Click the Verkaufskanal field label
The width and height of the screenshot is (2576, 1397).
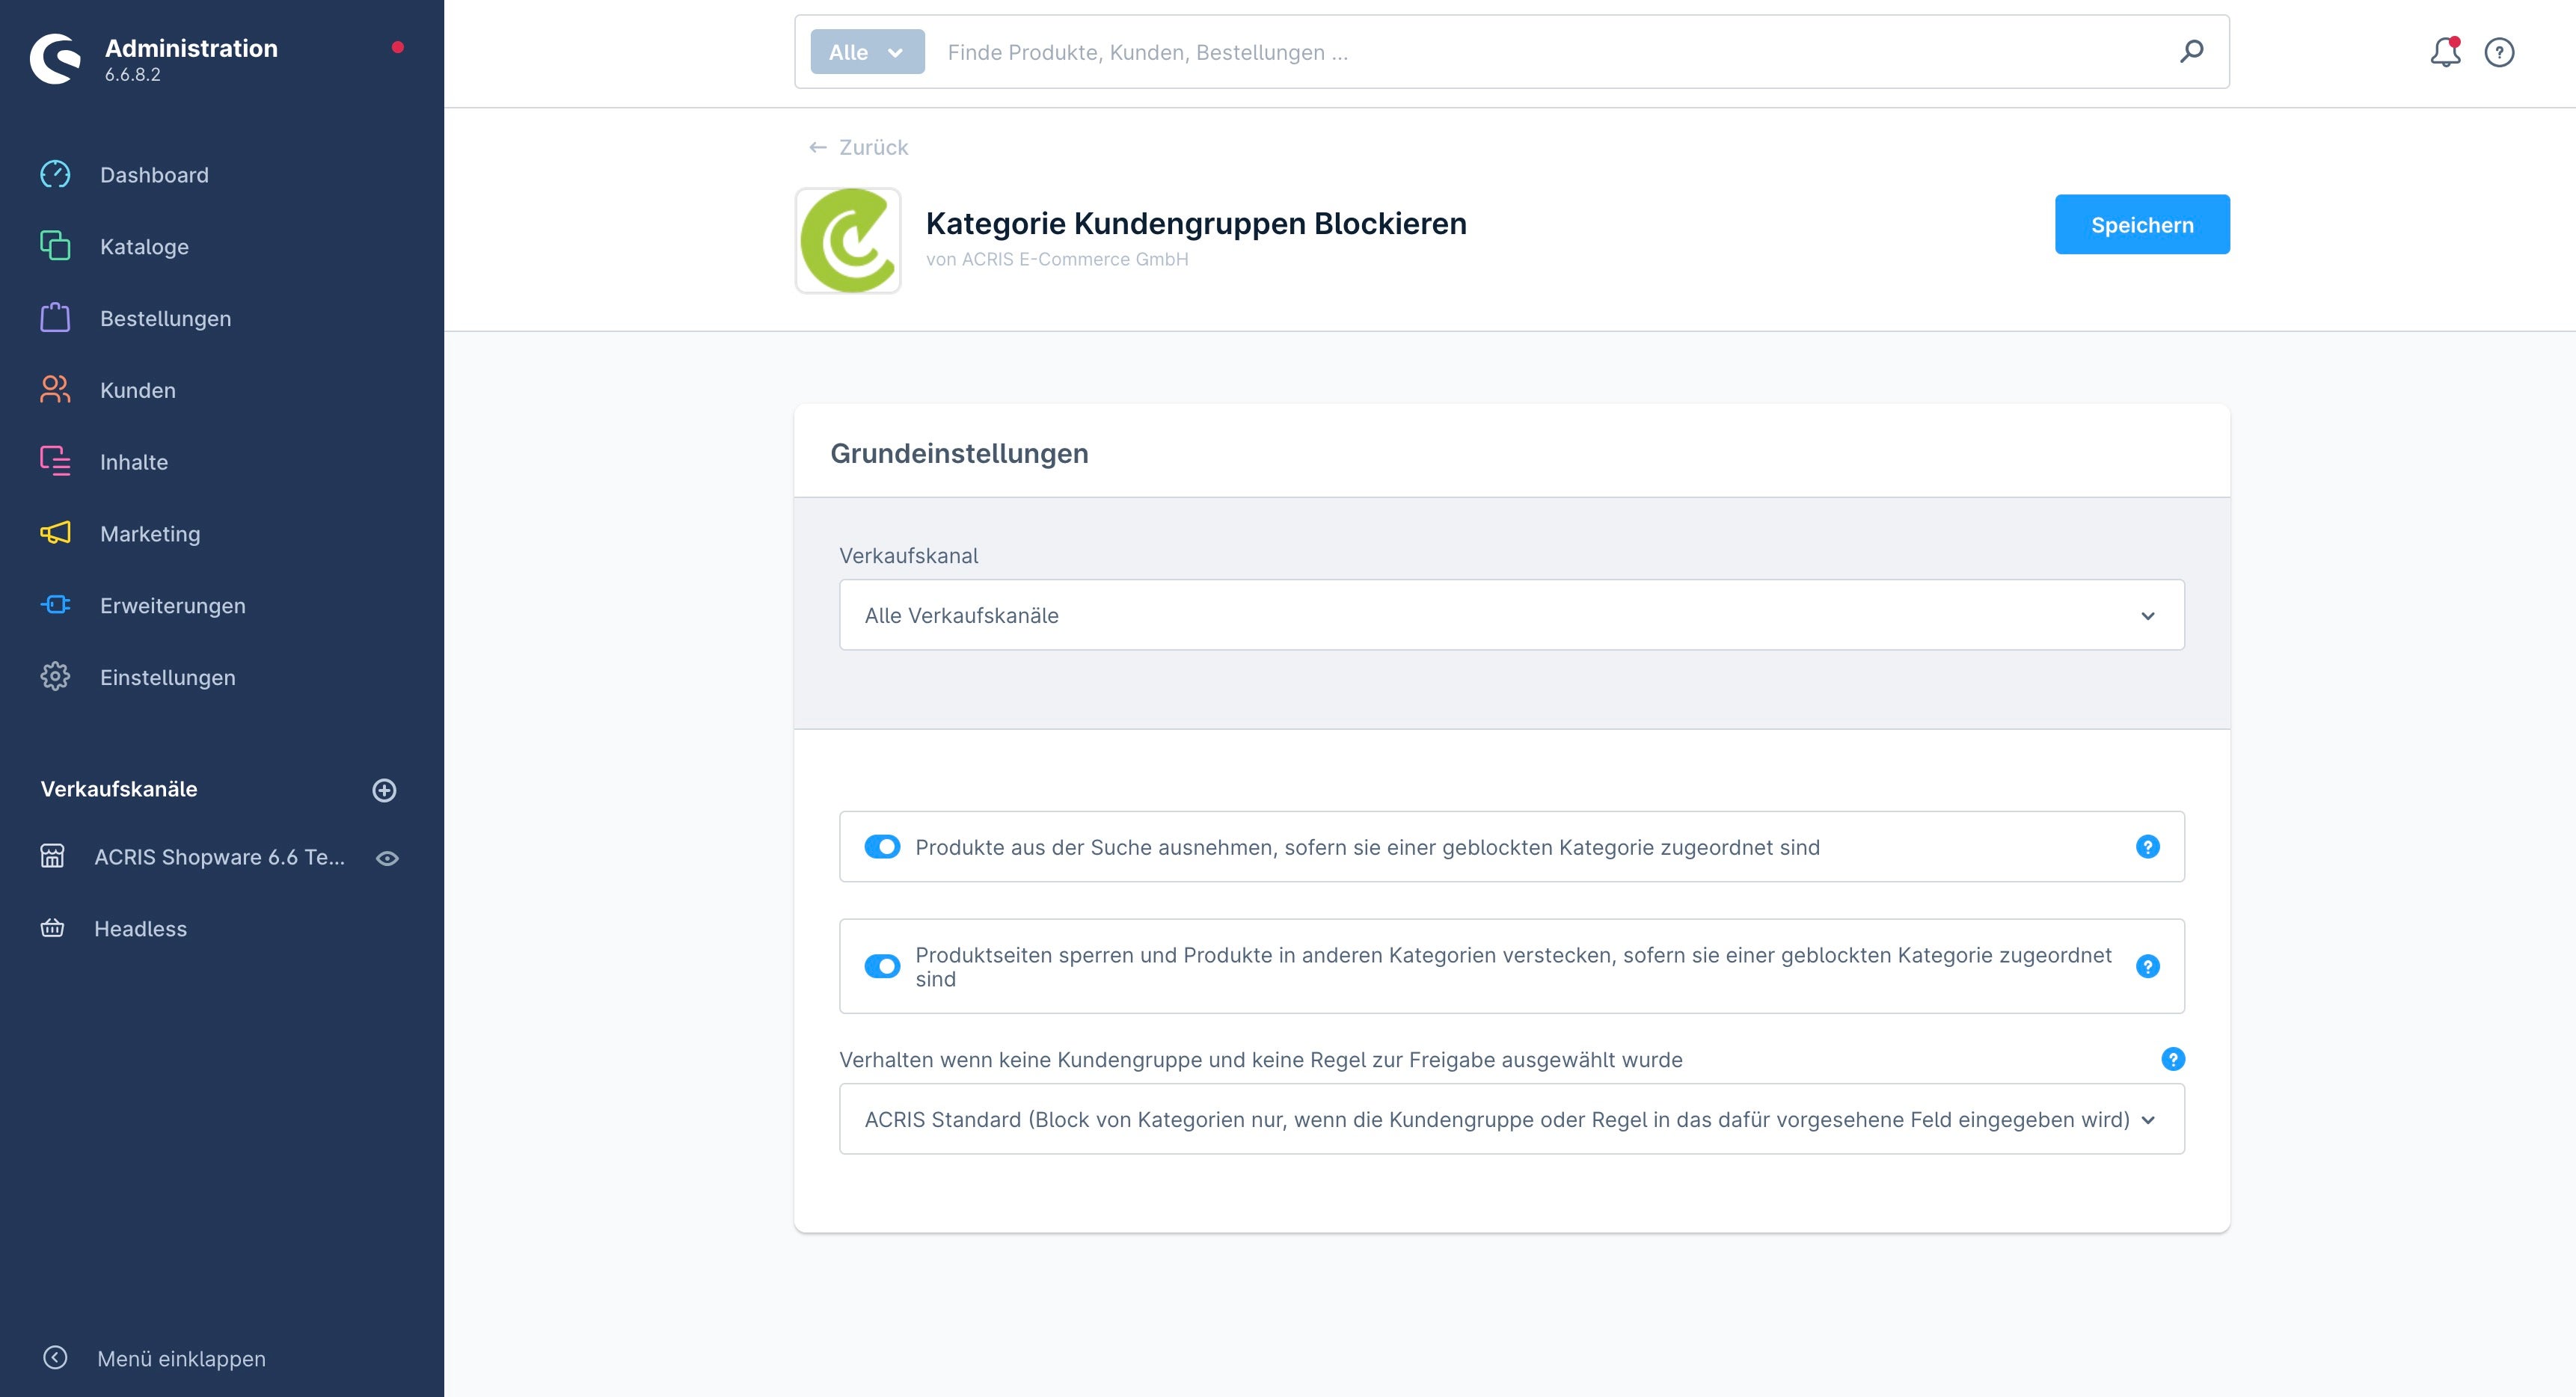pos(908,556)
